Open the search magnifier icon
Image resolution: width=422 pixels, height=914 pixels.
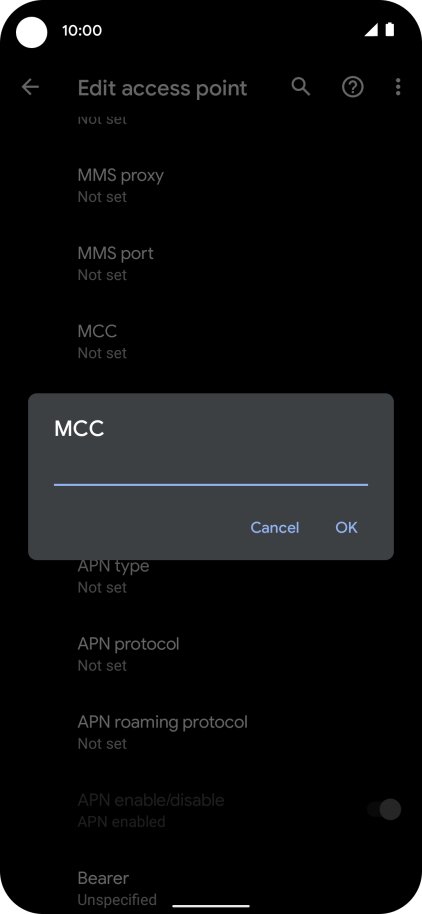pyautogui.click(x=301, y=87)
